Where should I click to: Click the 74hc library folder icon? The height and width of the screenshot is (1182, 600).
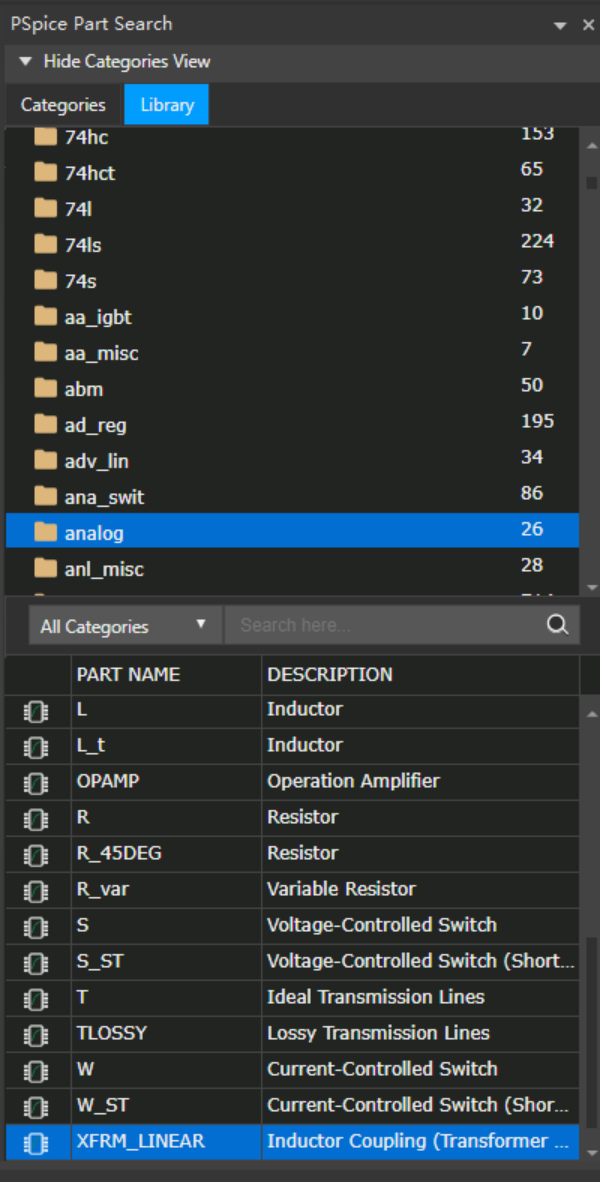click(46, 137)
